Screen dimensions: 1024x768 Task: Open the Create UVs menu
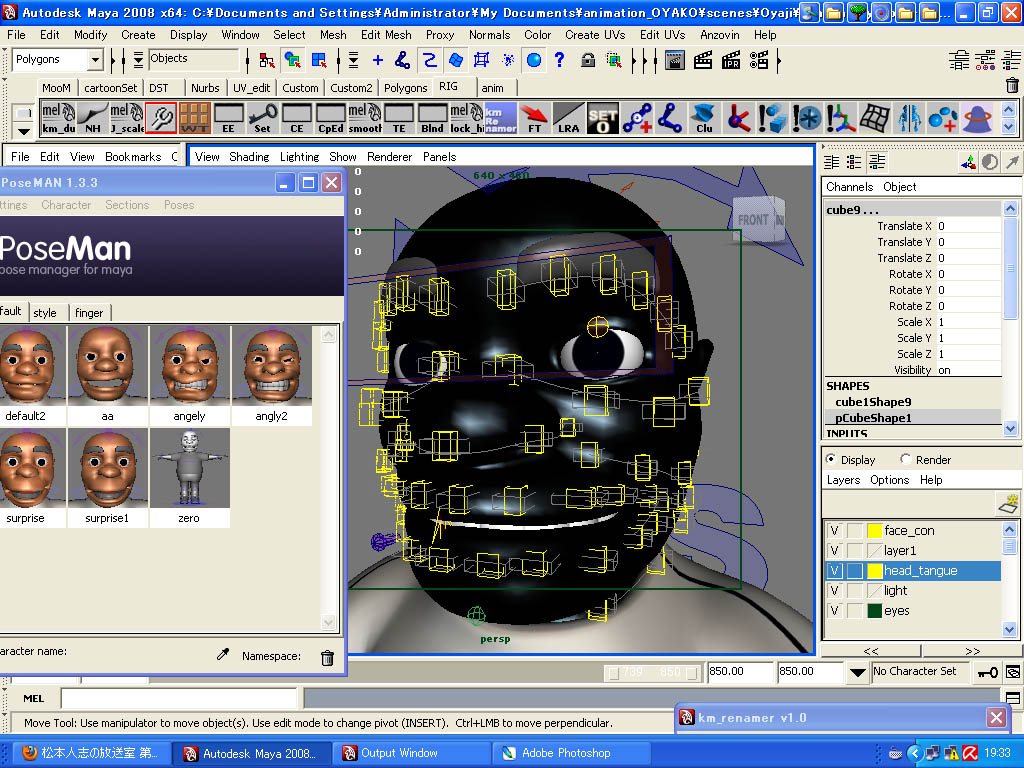(595, 35)
